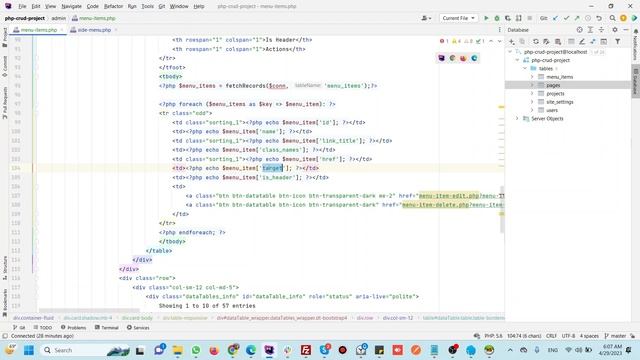Click PHP 5.6 language level in status bar
The width and height of the screenshot is (640, 360).
(x=493, y=336)
